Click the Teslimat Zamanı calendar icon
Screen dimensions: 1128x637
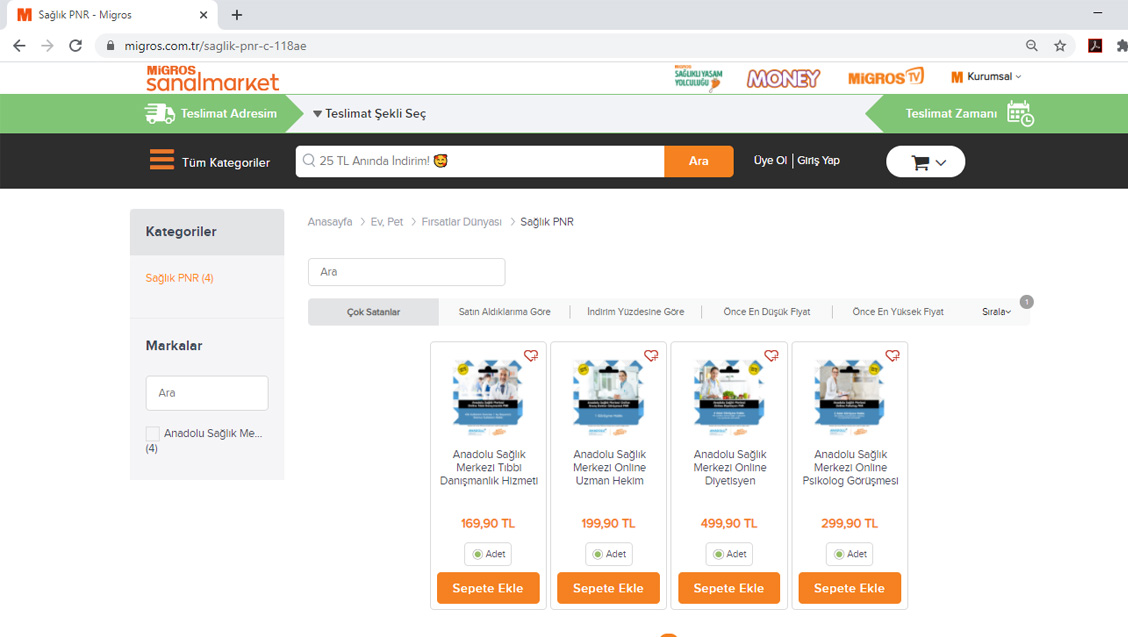tap(1020, 114)
